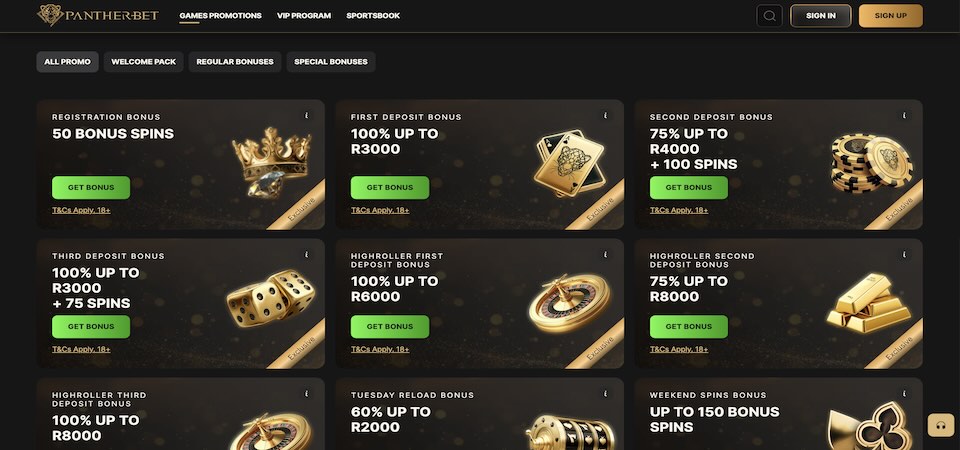Open info icon on Second Deposit Bonus card
Screen dimensions: 960x450
pos(904,116)
